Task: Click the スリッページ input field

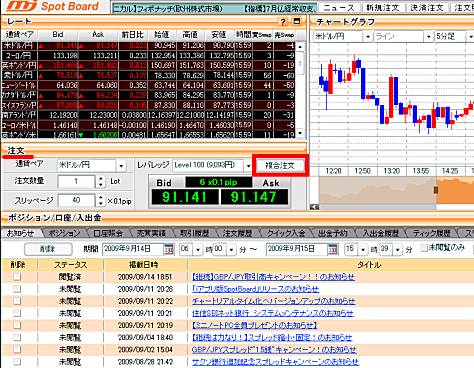Action: tap(76, 200)
